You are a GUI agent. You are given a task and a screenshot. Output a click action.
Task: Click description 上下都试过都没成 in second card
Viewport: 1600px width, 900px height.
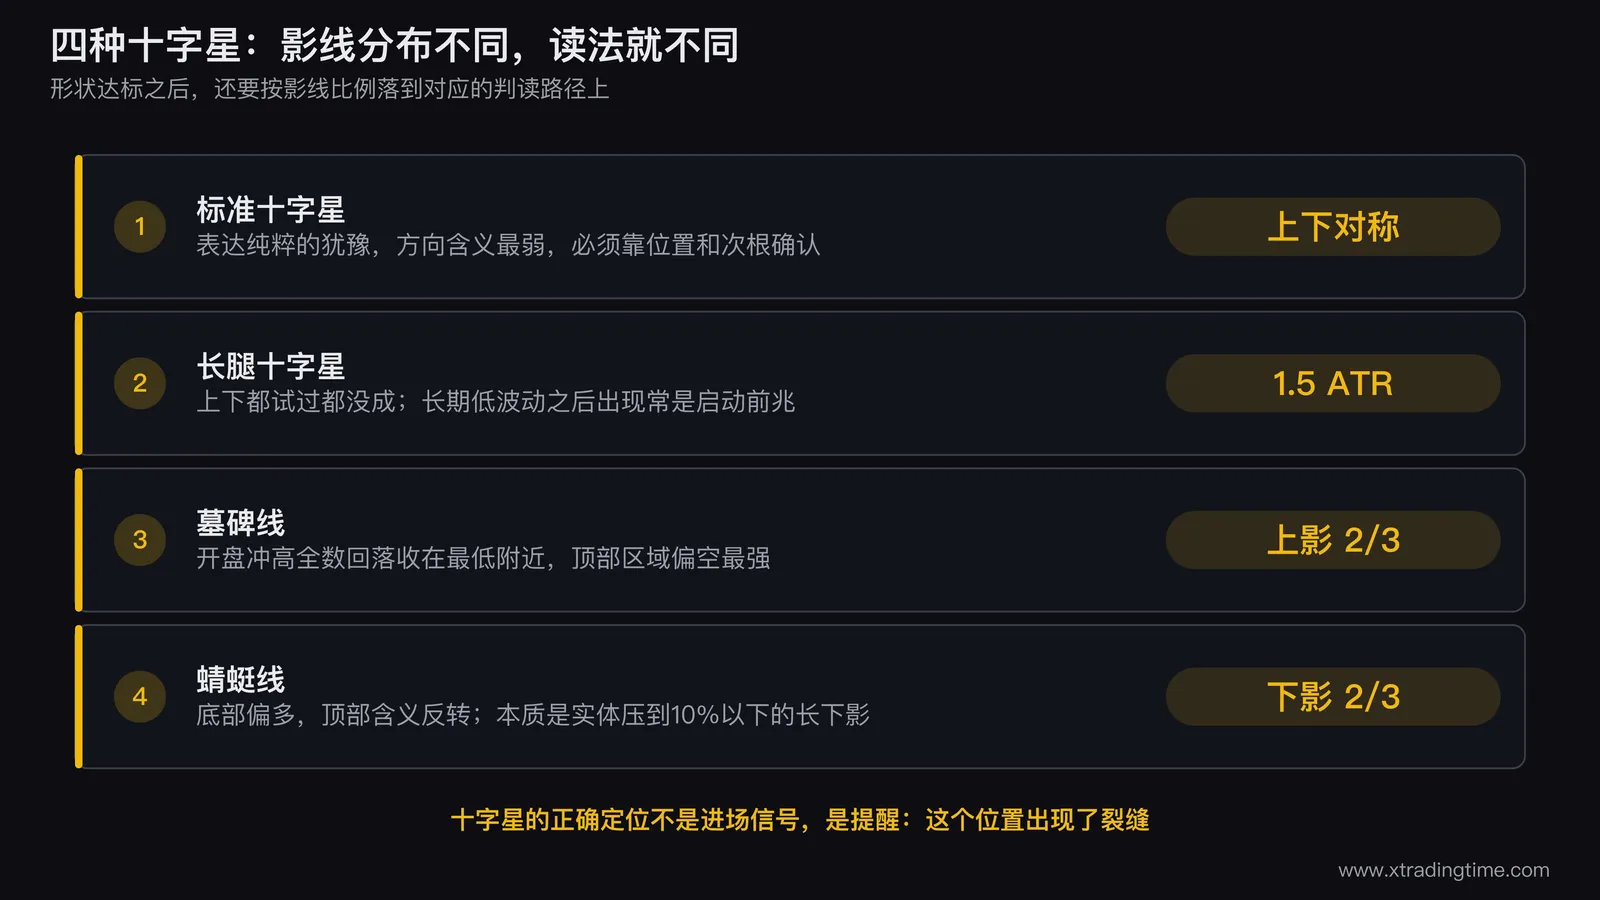point(496,402)
